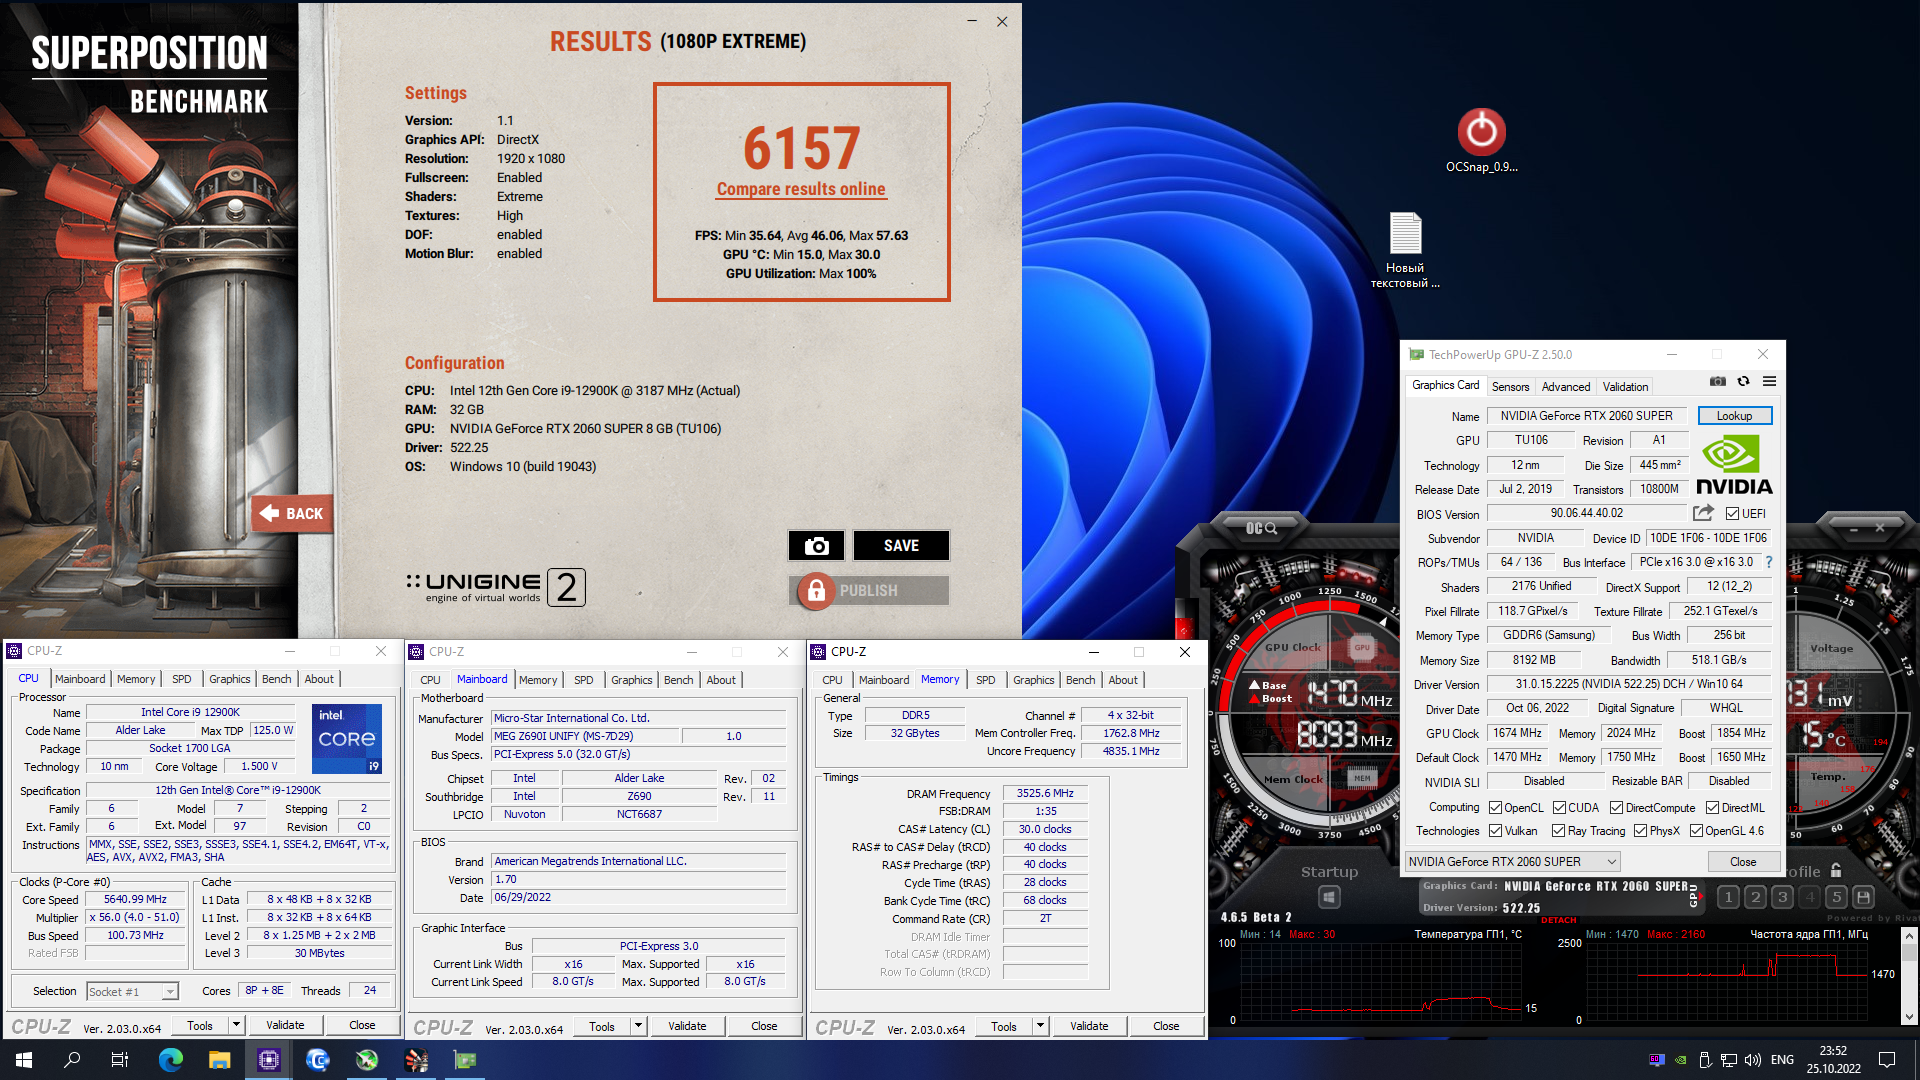
Task: Click the Afterburner graph vertical scrollbar
Action: (x=1909, y=977)
